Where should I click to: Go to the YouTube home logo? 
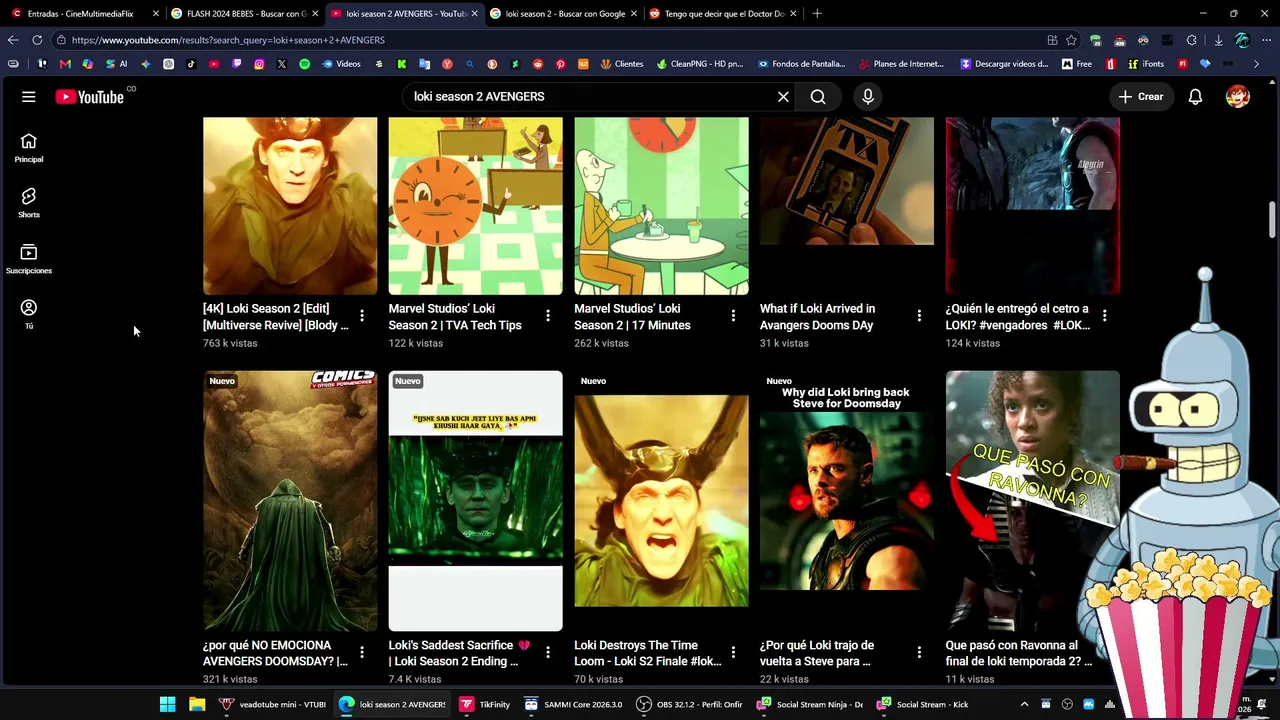[x=89, y=97]
